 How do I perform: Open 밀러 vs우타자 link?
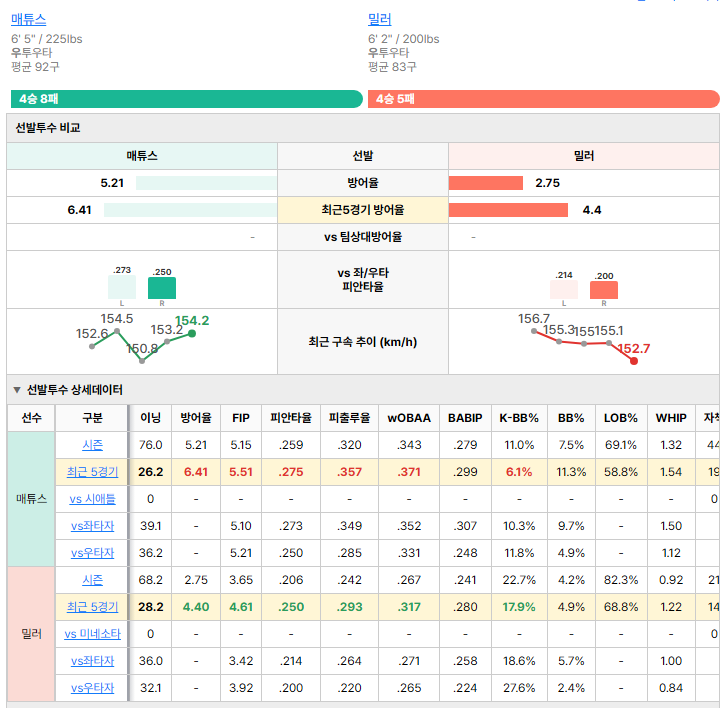[x=92, y=688]
